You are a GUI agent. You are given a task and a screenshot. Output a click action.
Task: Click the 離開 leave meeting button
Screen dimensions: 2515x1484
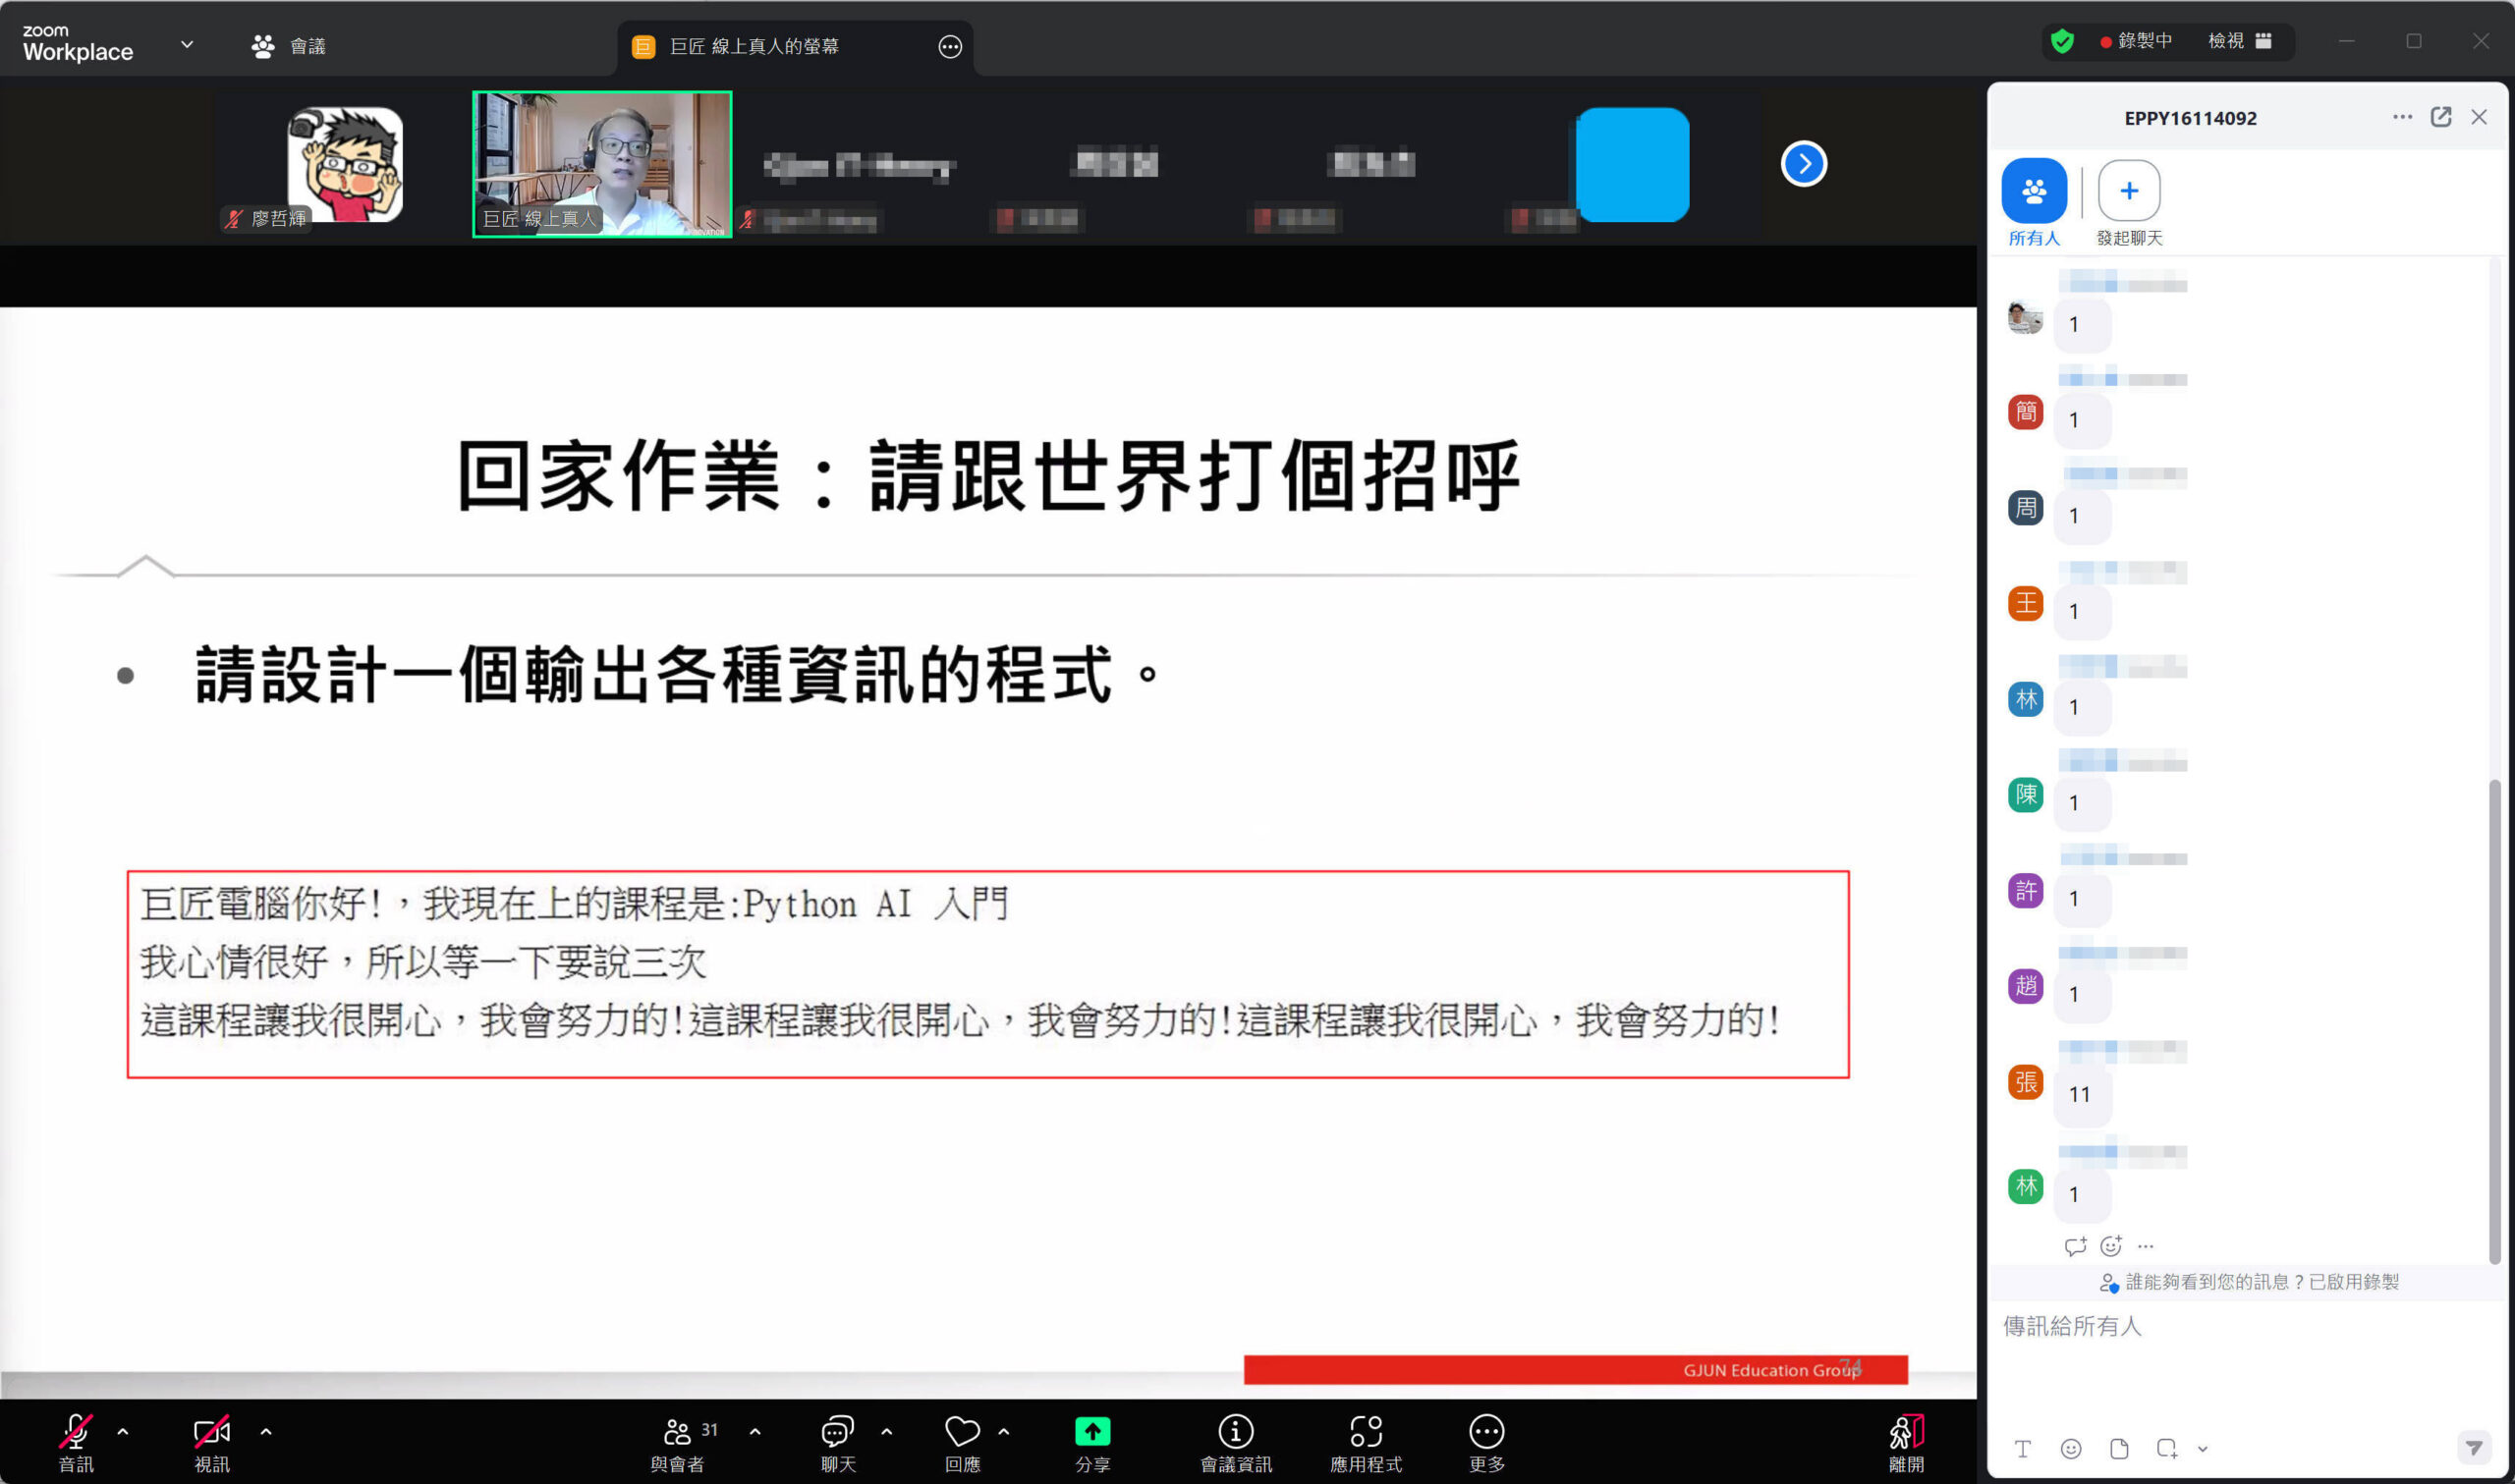tap(1906, 1440)
